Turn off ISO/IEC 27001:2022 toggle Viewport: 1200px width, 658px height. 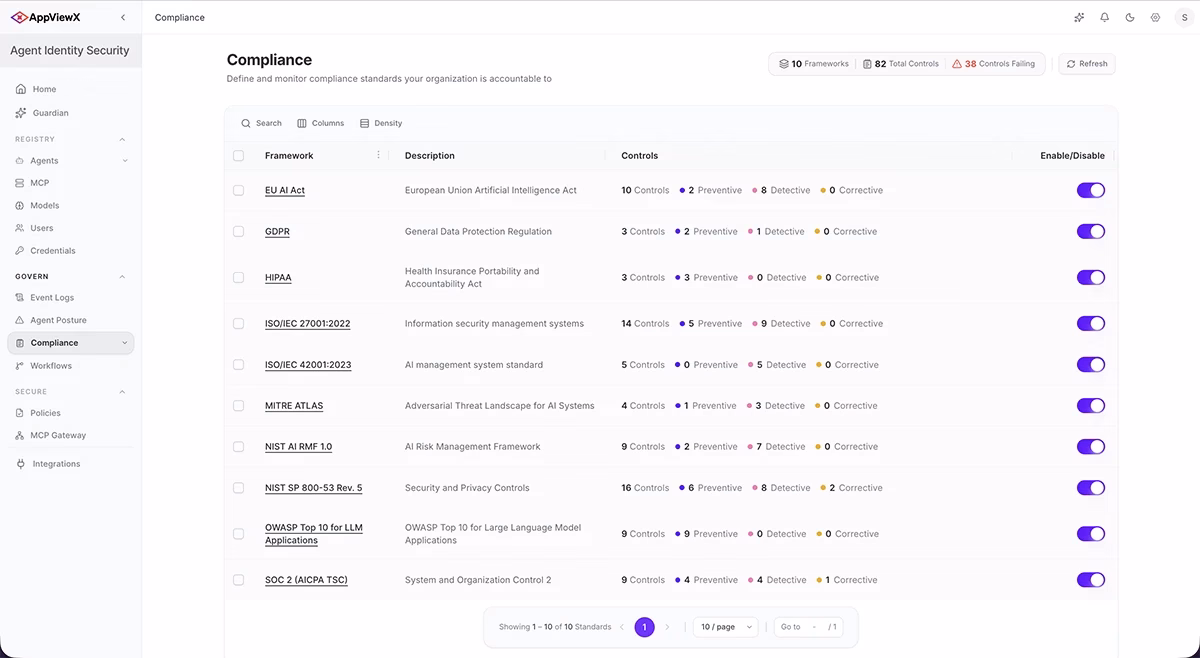coord(1091,323)
